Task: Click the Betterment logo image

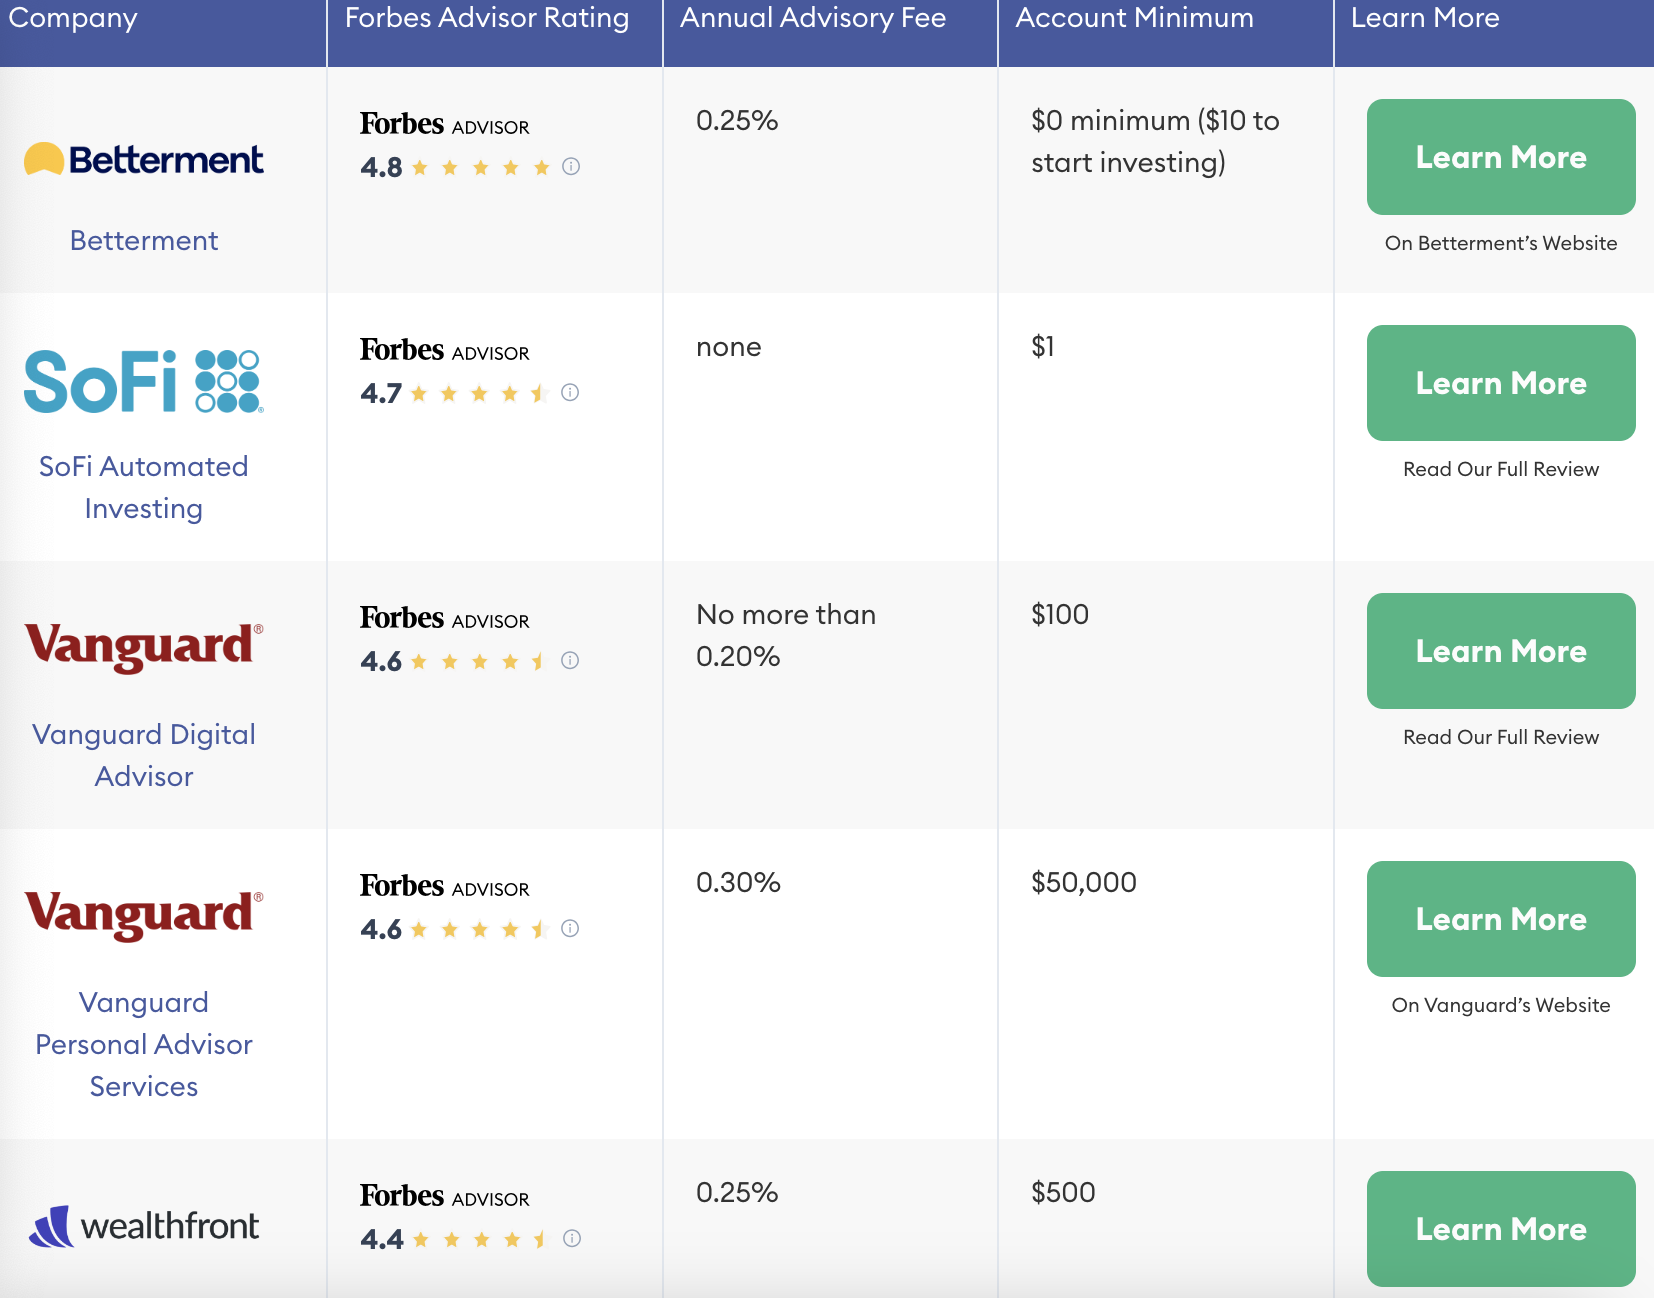Action: [144, 160]
